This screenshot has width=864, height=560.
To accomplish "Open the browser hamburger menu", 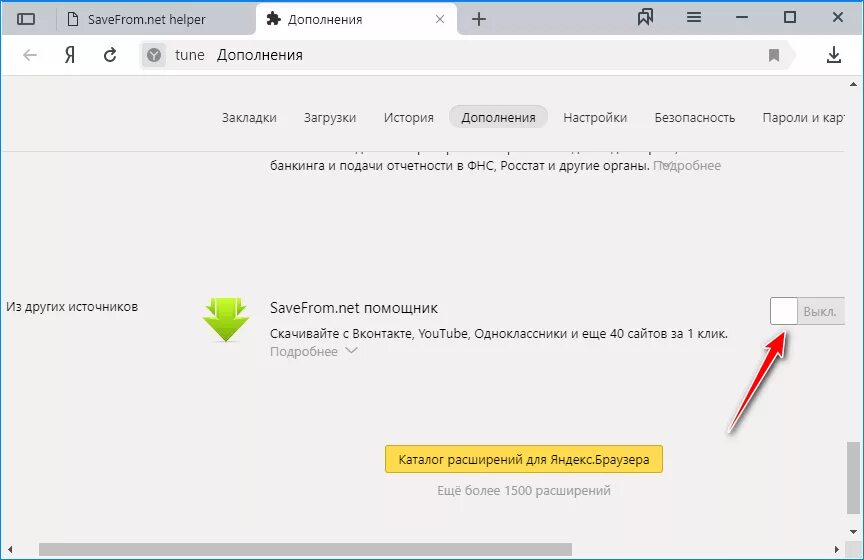I will 694,18.
